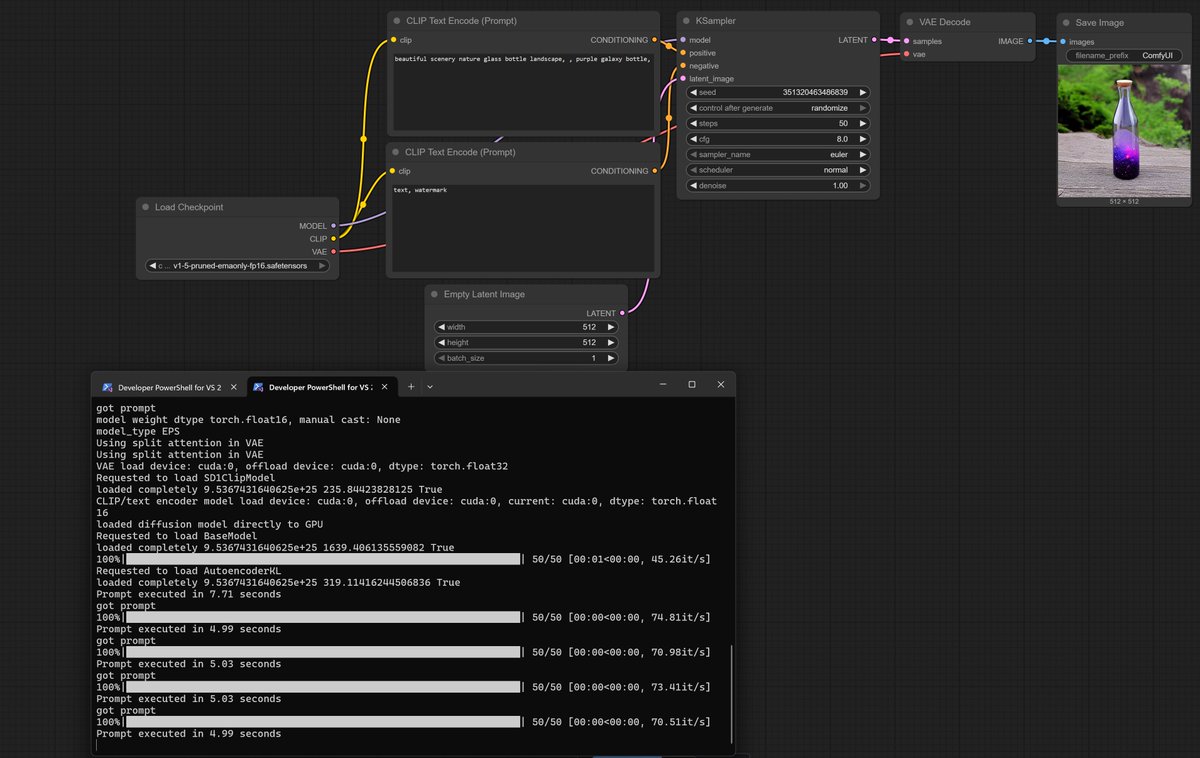Open the sampler_name euler selector
Viewport: 1200px width, 758px height.
778,154
